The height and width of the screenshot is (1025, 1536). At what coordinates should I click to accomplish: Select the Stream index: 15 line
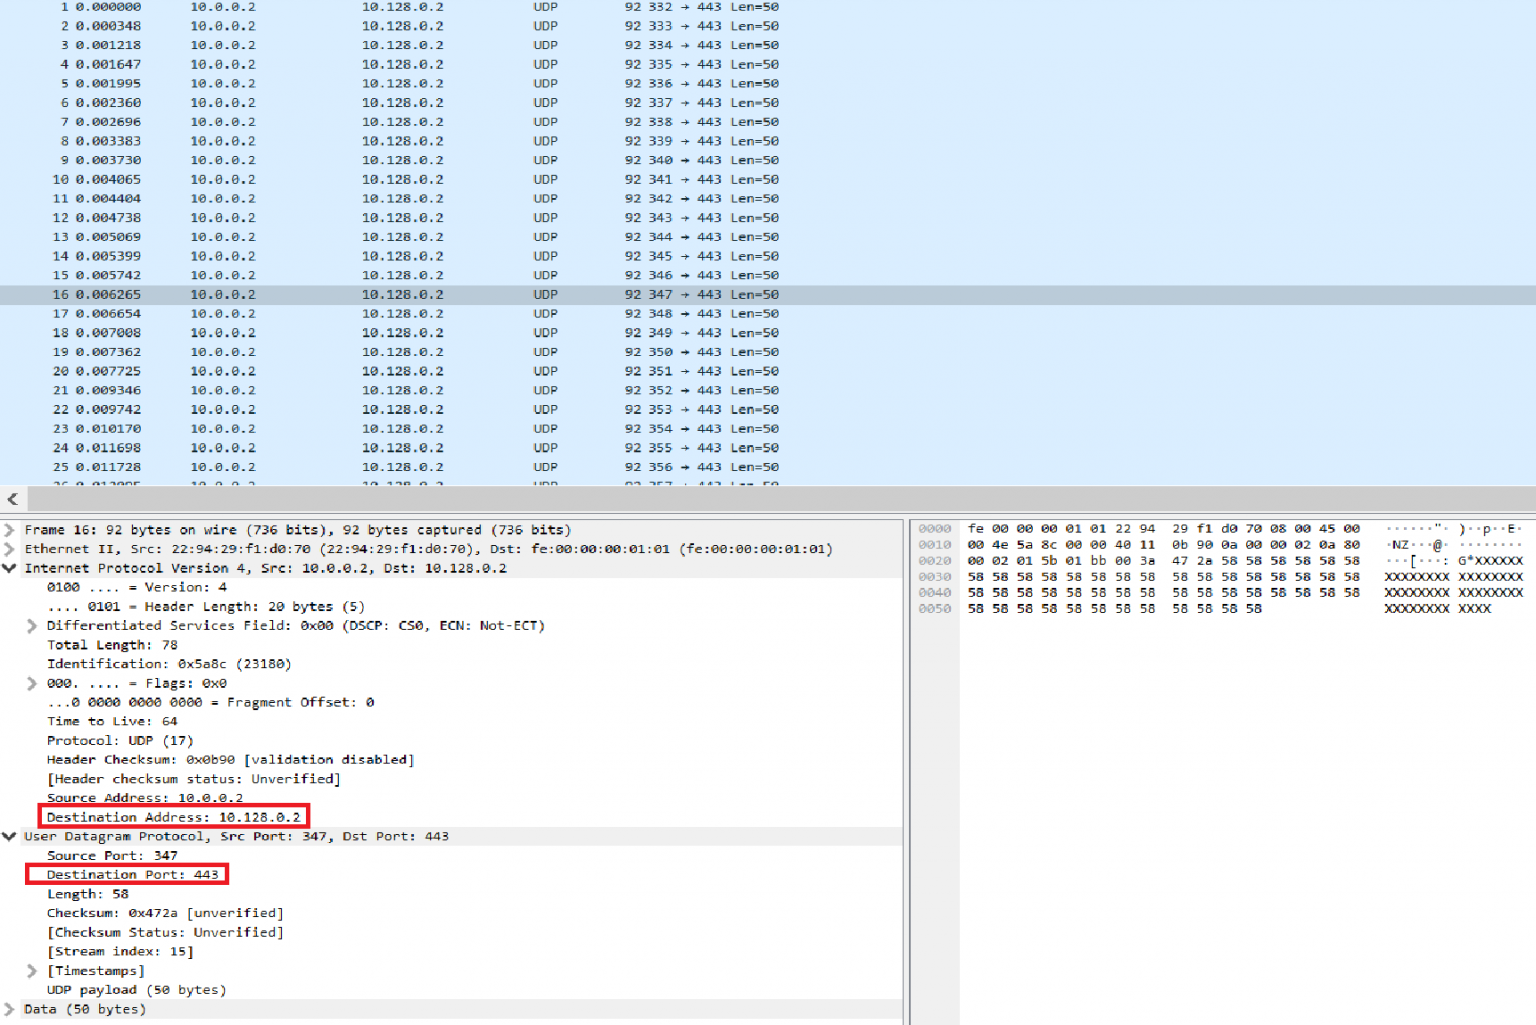pyautogui.click(x=121, y=951)
